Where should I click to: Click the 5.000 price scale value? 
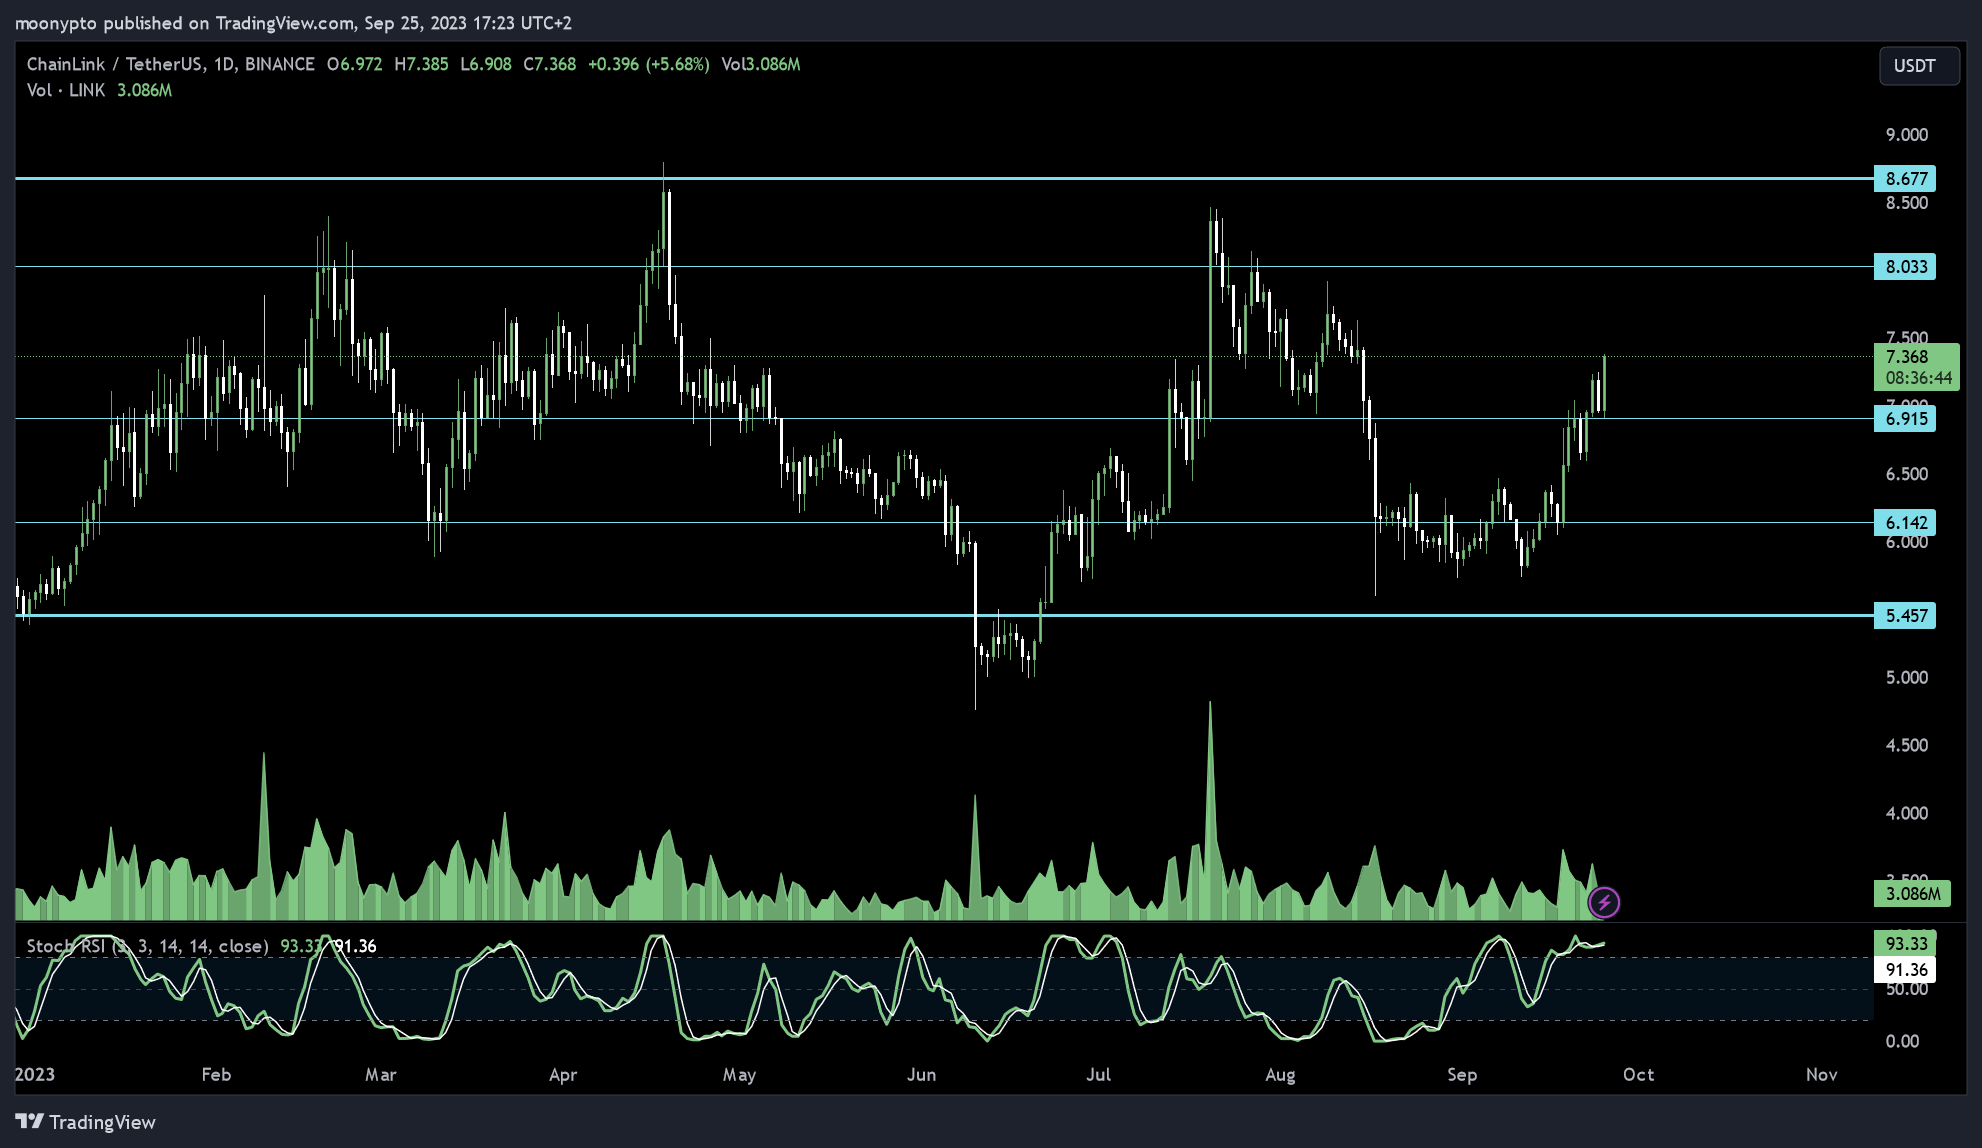(x=1906, y=678)
